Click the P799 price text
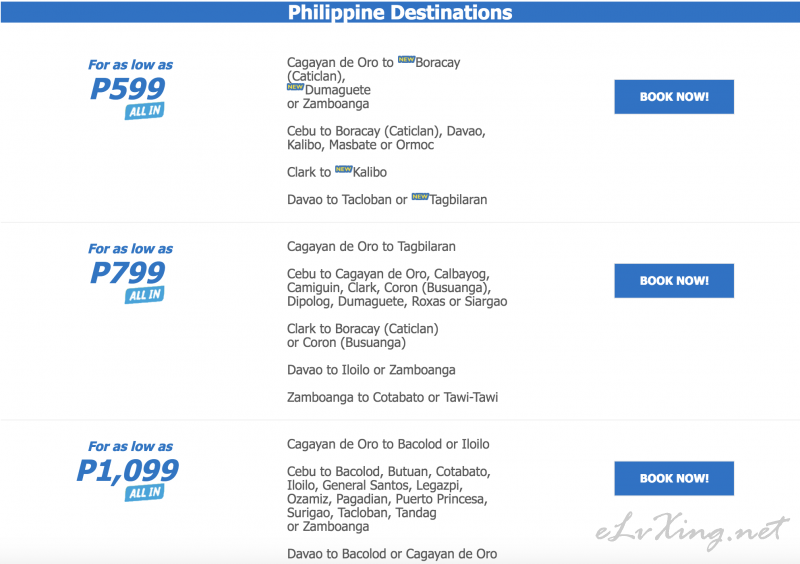Viewport: 800px width, 564px height. [x=128, y=272]
